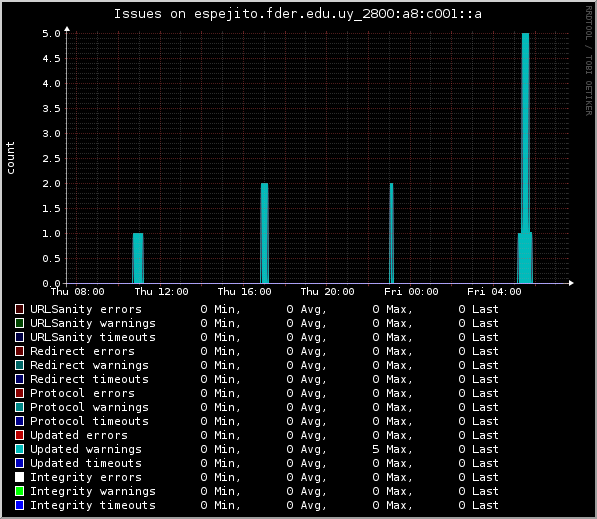Click the Integrity timeouts blue swatch
The width and height of the screenshot is (597, 519).
pos(19,505)
